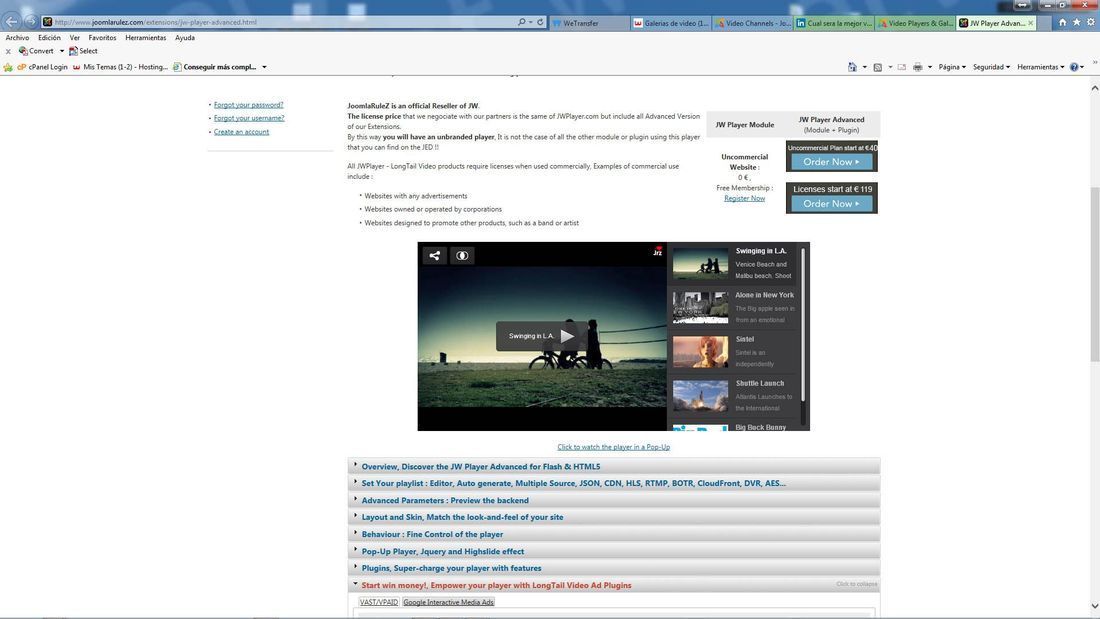Expand Advanced Parameters : Preview the backend

(614, 500)
